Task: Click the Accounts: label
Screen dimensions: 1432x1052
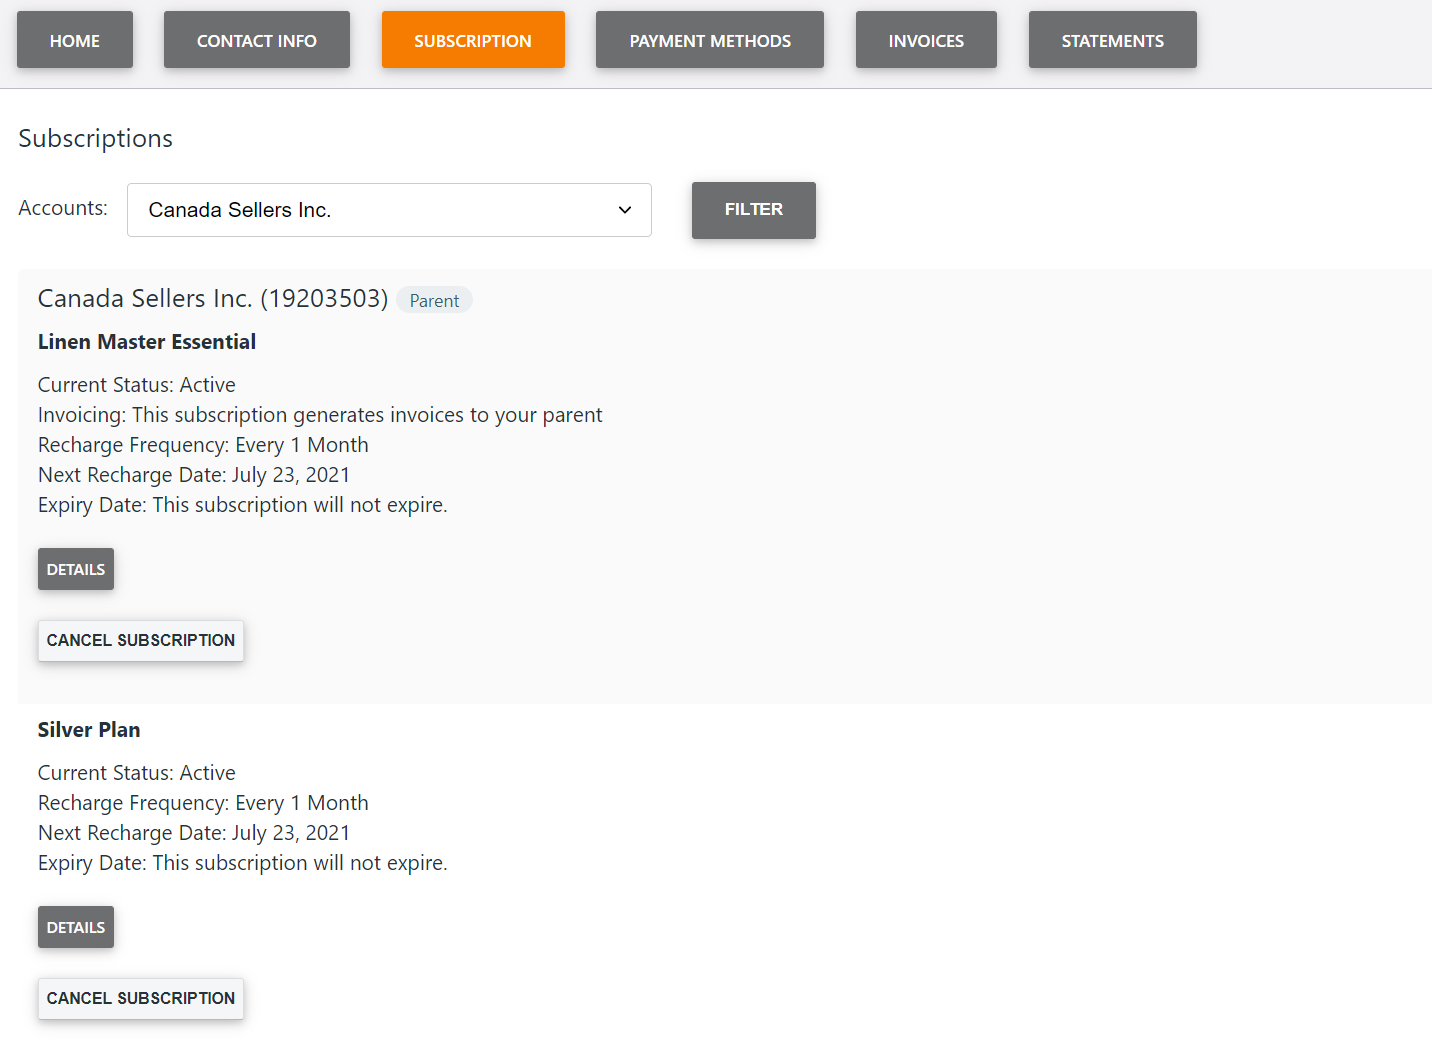Action: (63, 208)
